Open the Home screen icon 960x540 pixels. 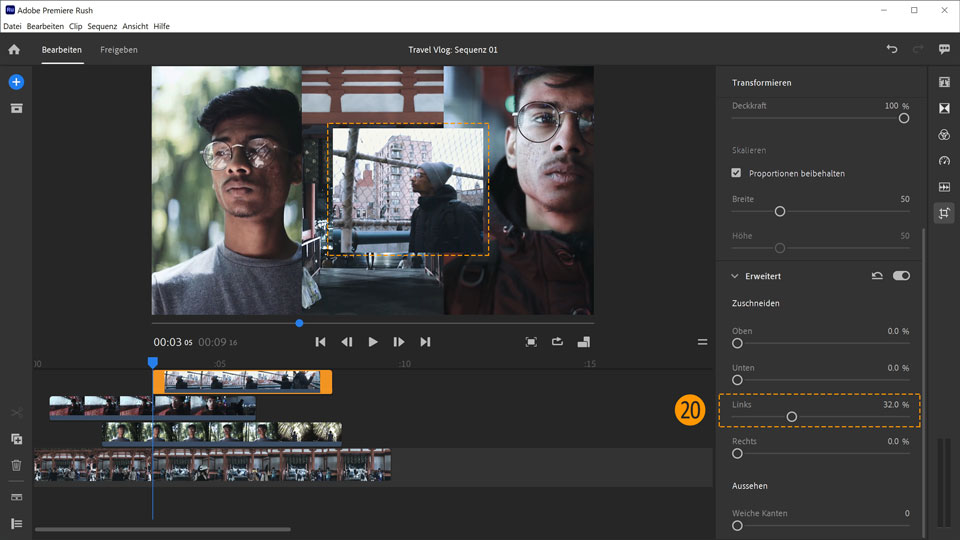14,49
